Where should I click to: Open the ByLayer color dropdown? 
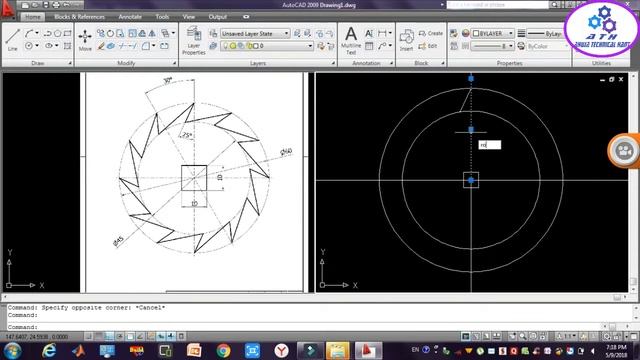493,33
